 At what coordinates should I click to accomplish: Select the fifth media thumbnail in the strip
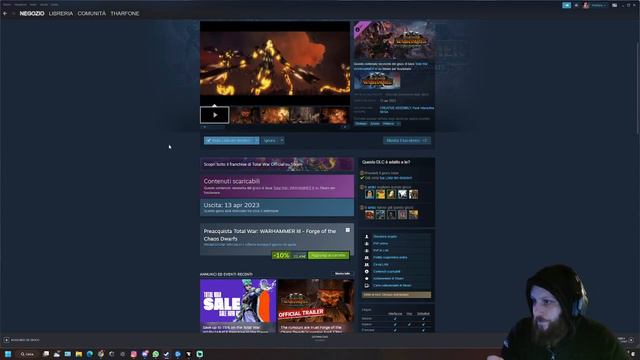coord(334,115)
